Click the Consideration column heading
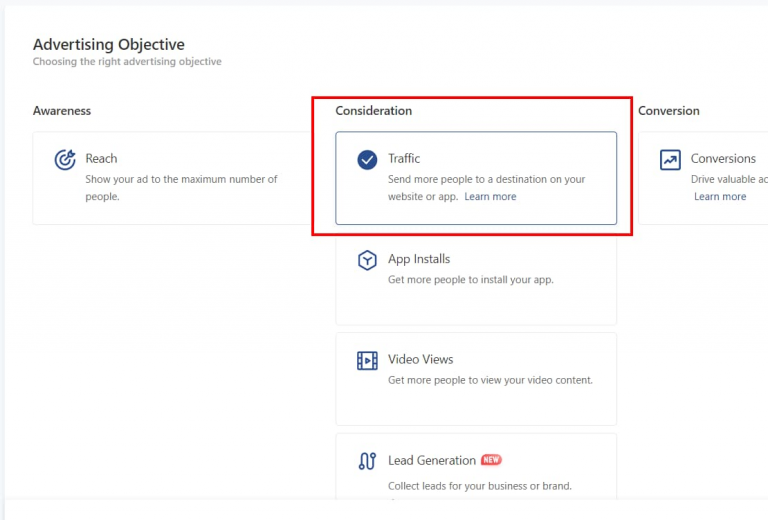The height and width of the screenshot is (520, 768). click(x=373, y=111)
